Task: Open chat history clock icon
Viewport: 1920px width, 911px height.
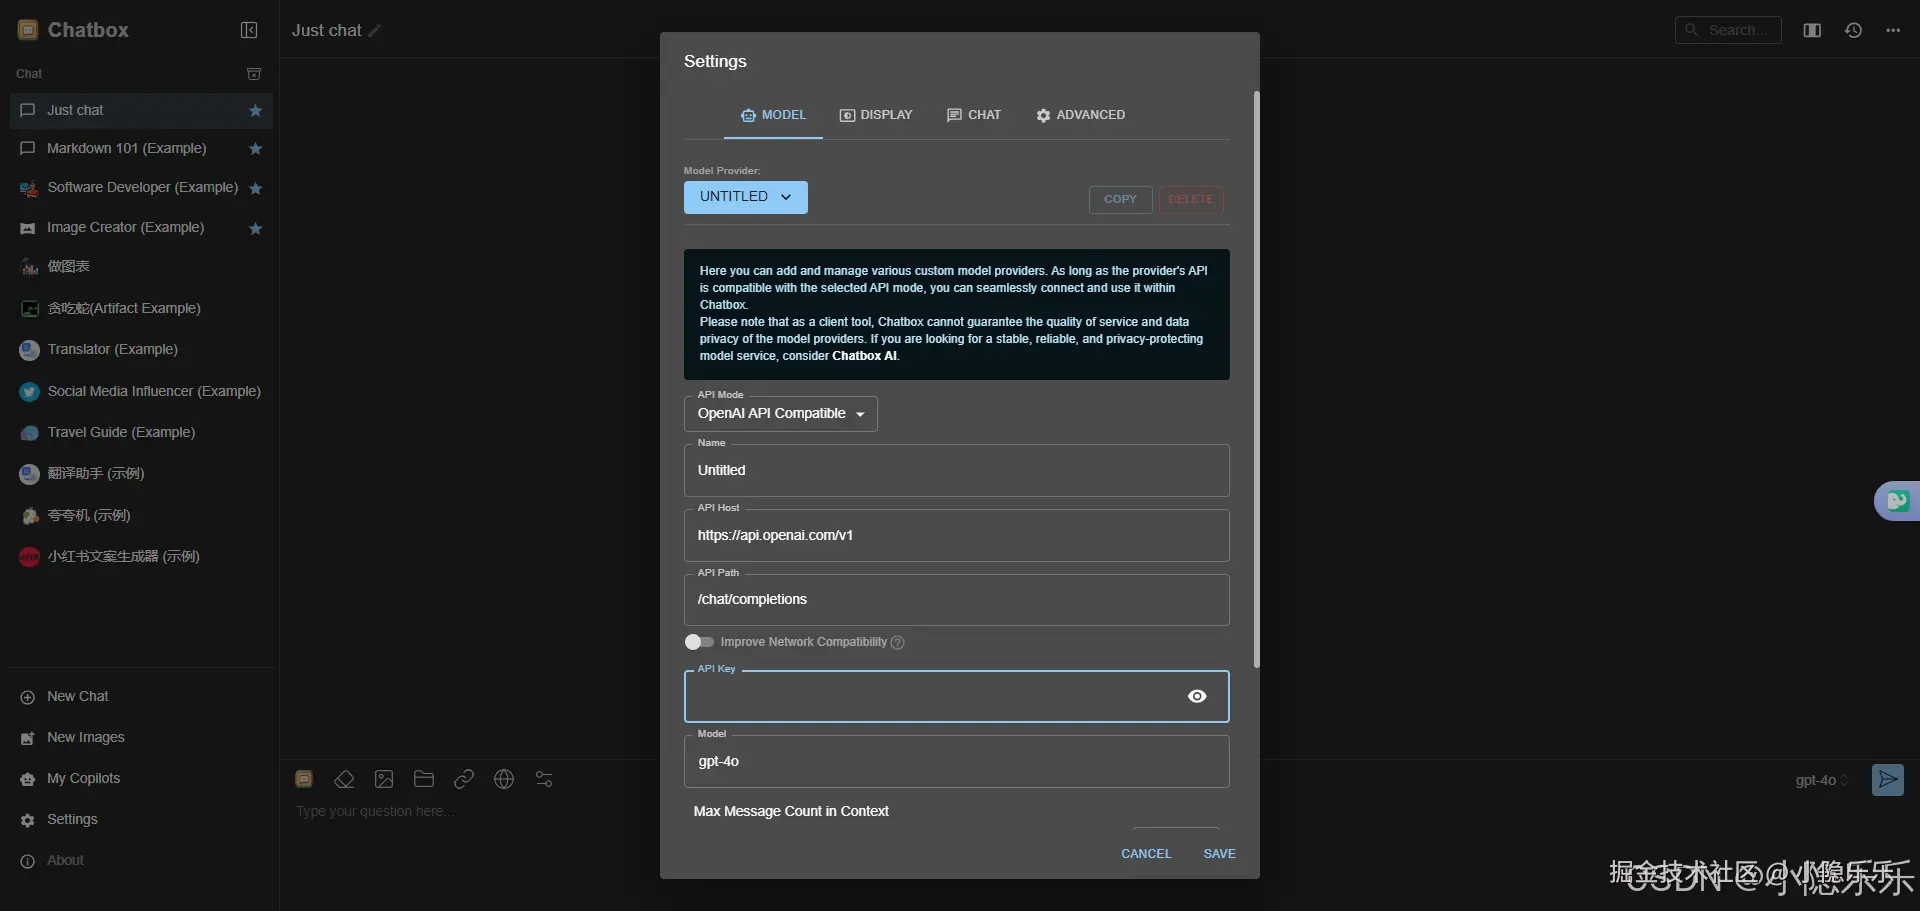Action: tap(1853, 30)
